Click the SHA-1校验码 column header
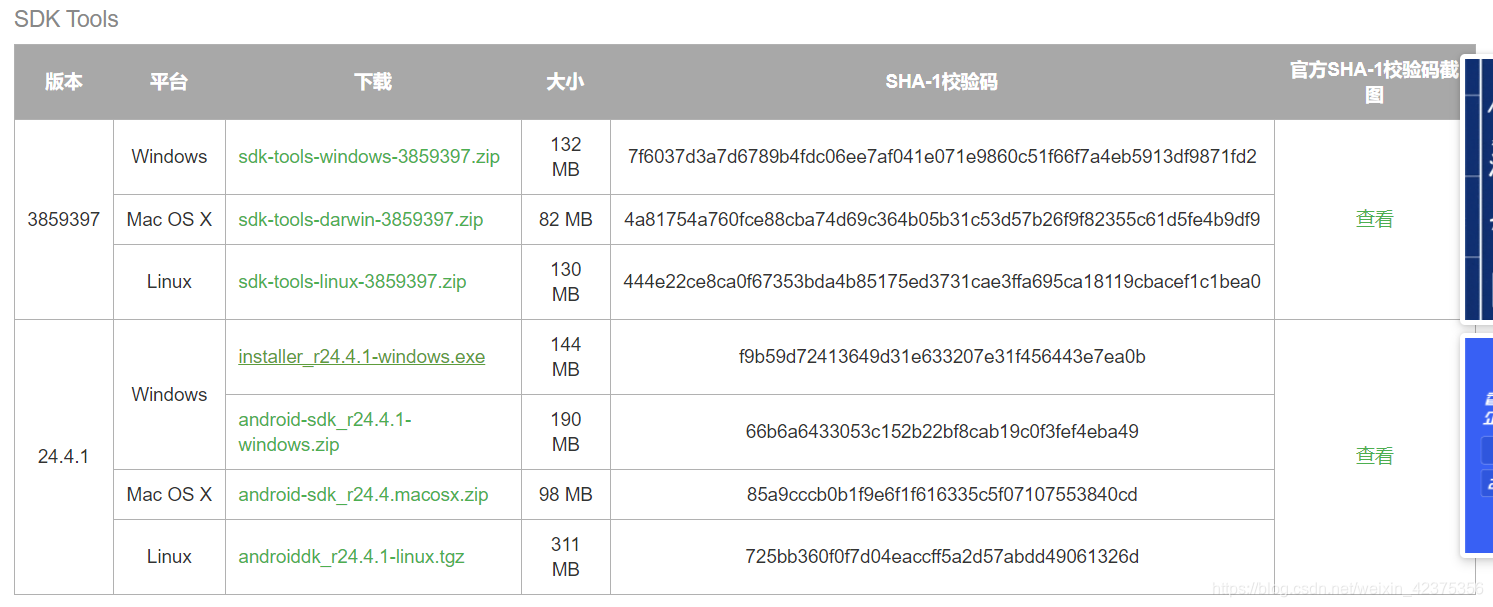 click(x=940, y=82)
